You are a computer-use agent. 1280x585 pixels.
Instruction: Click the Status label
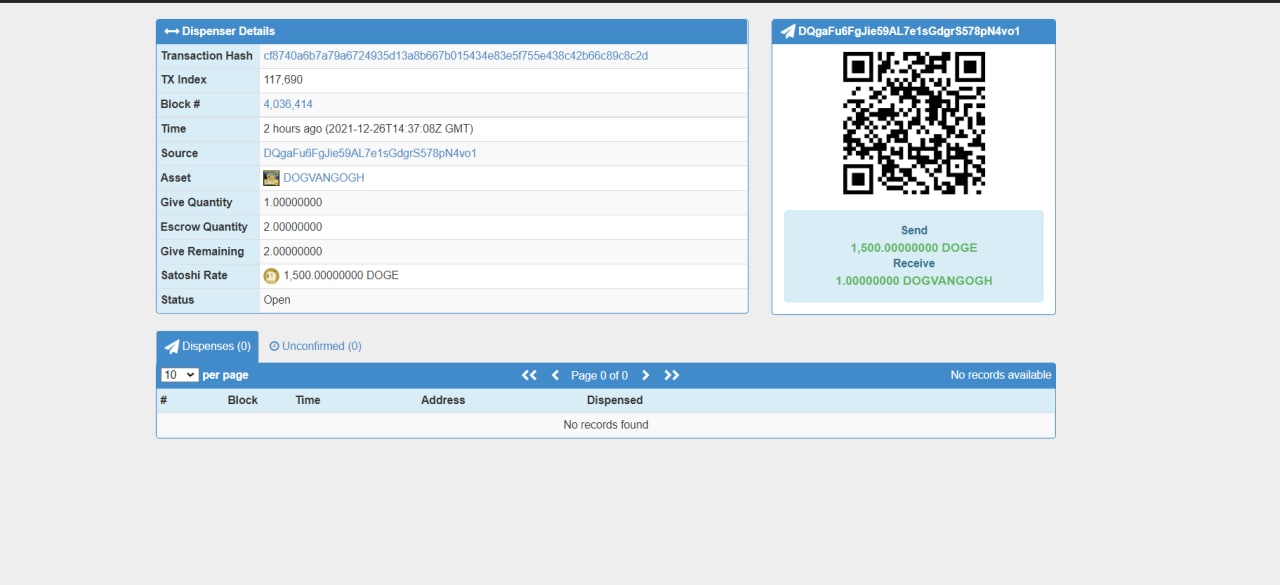[x=178, y=300]
